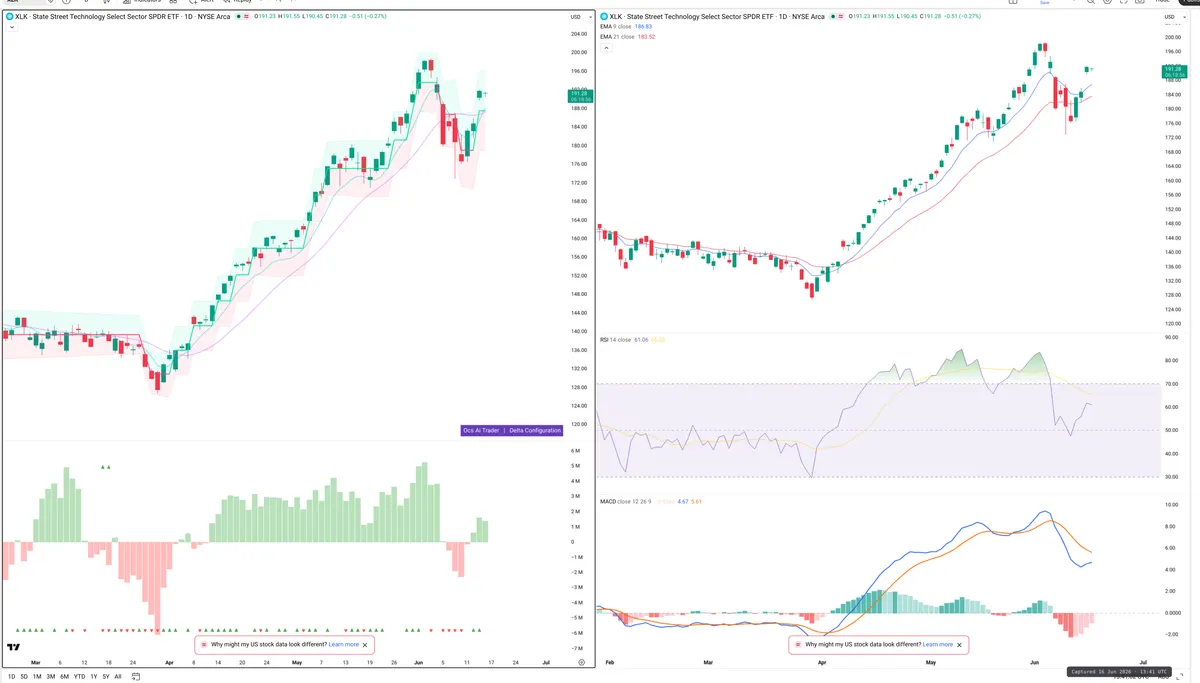Select the All time range
This screenshot has height=683, width=1200.
[118, 677]
